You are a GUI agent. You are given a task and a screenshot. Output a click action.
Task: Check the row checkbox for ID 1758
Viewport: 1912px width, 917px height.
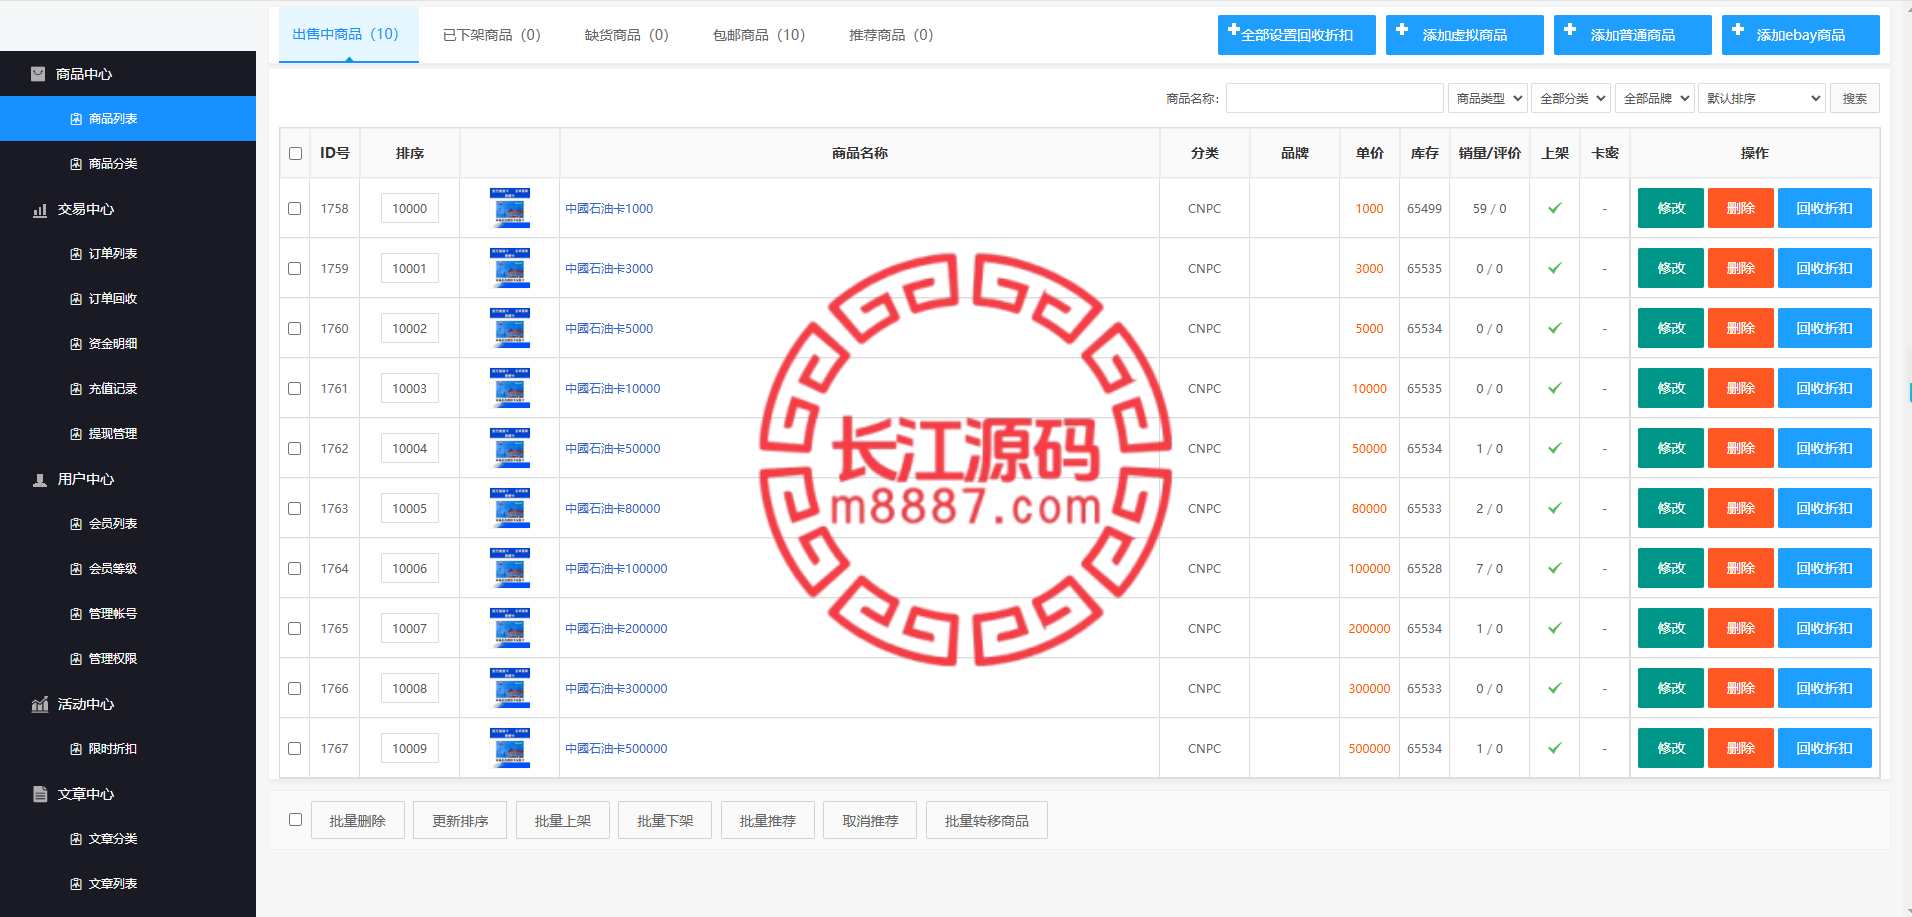tap(294, 209)
